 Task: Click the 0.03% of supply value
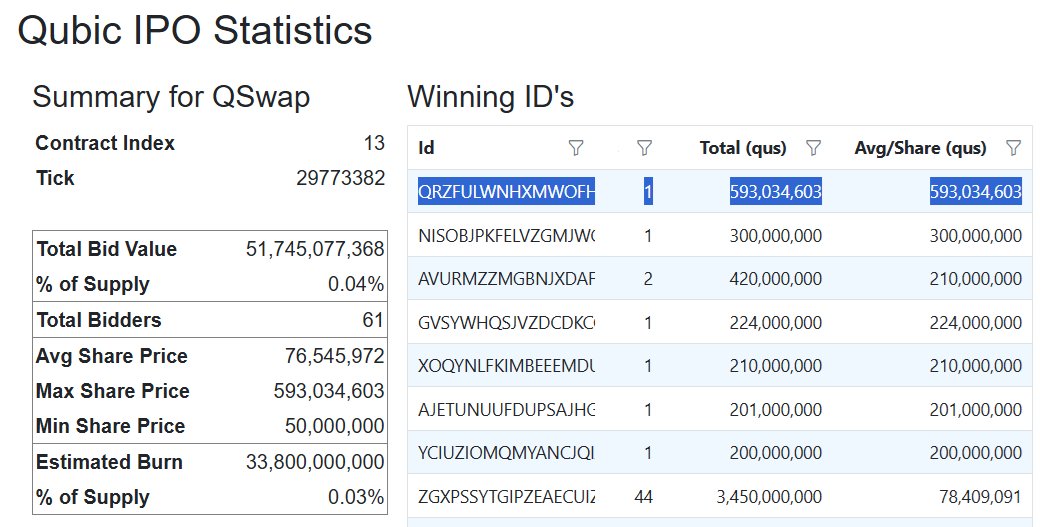[356, 497]
